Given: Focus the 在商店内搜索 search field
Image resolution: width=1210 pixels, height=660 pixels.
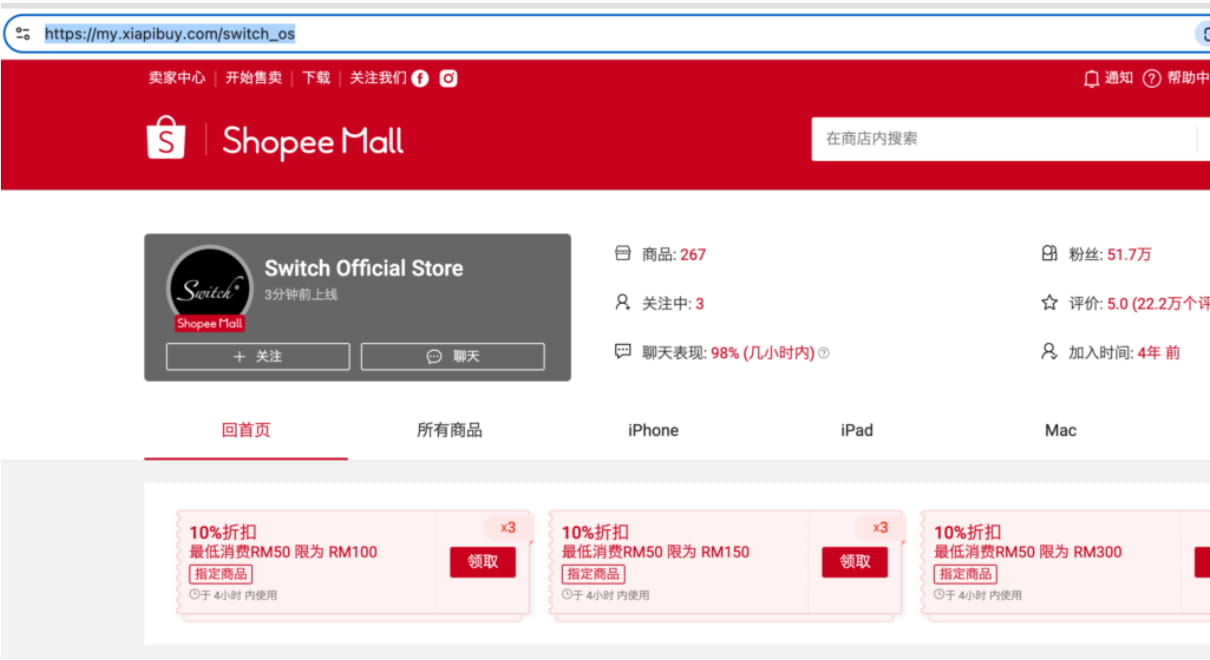Looking at the screenshot, I should 1003,138.
